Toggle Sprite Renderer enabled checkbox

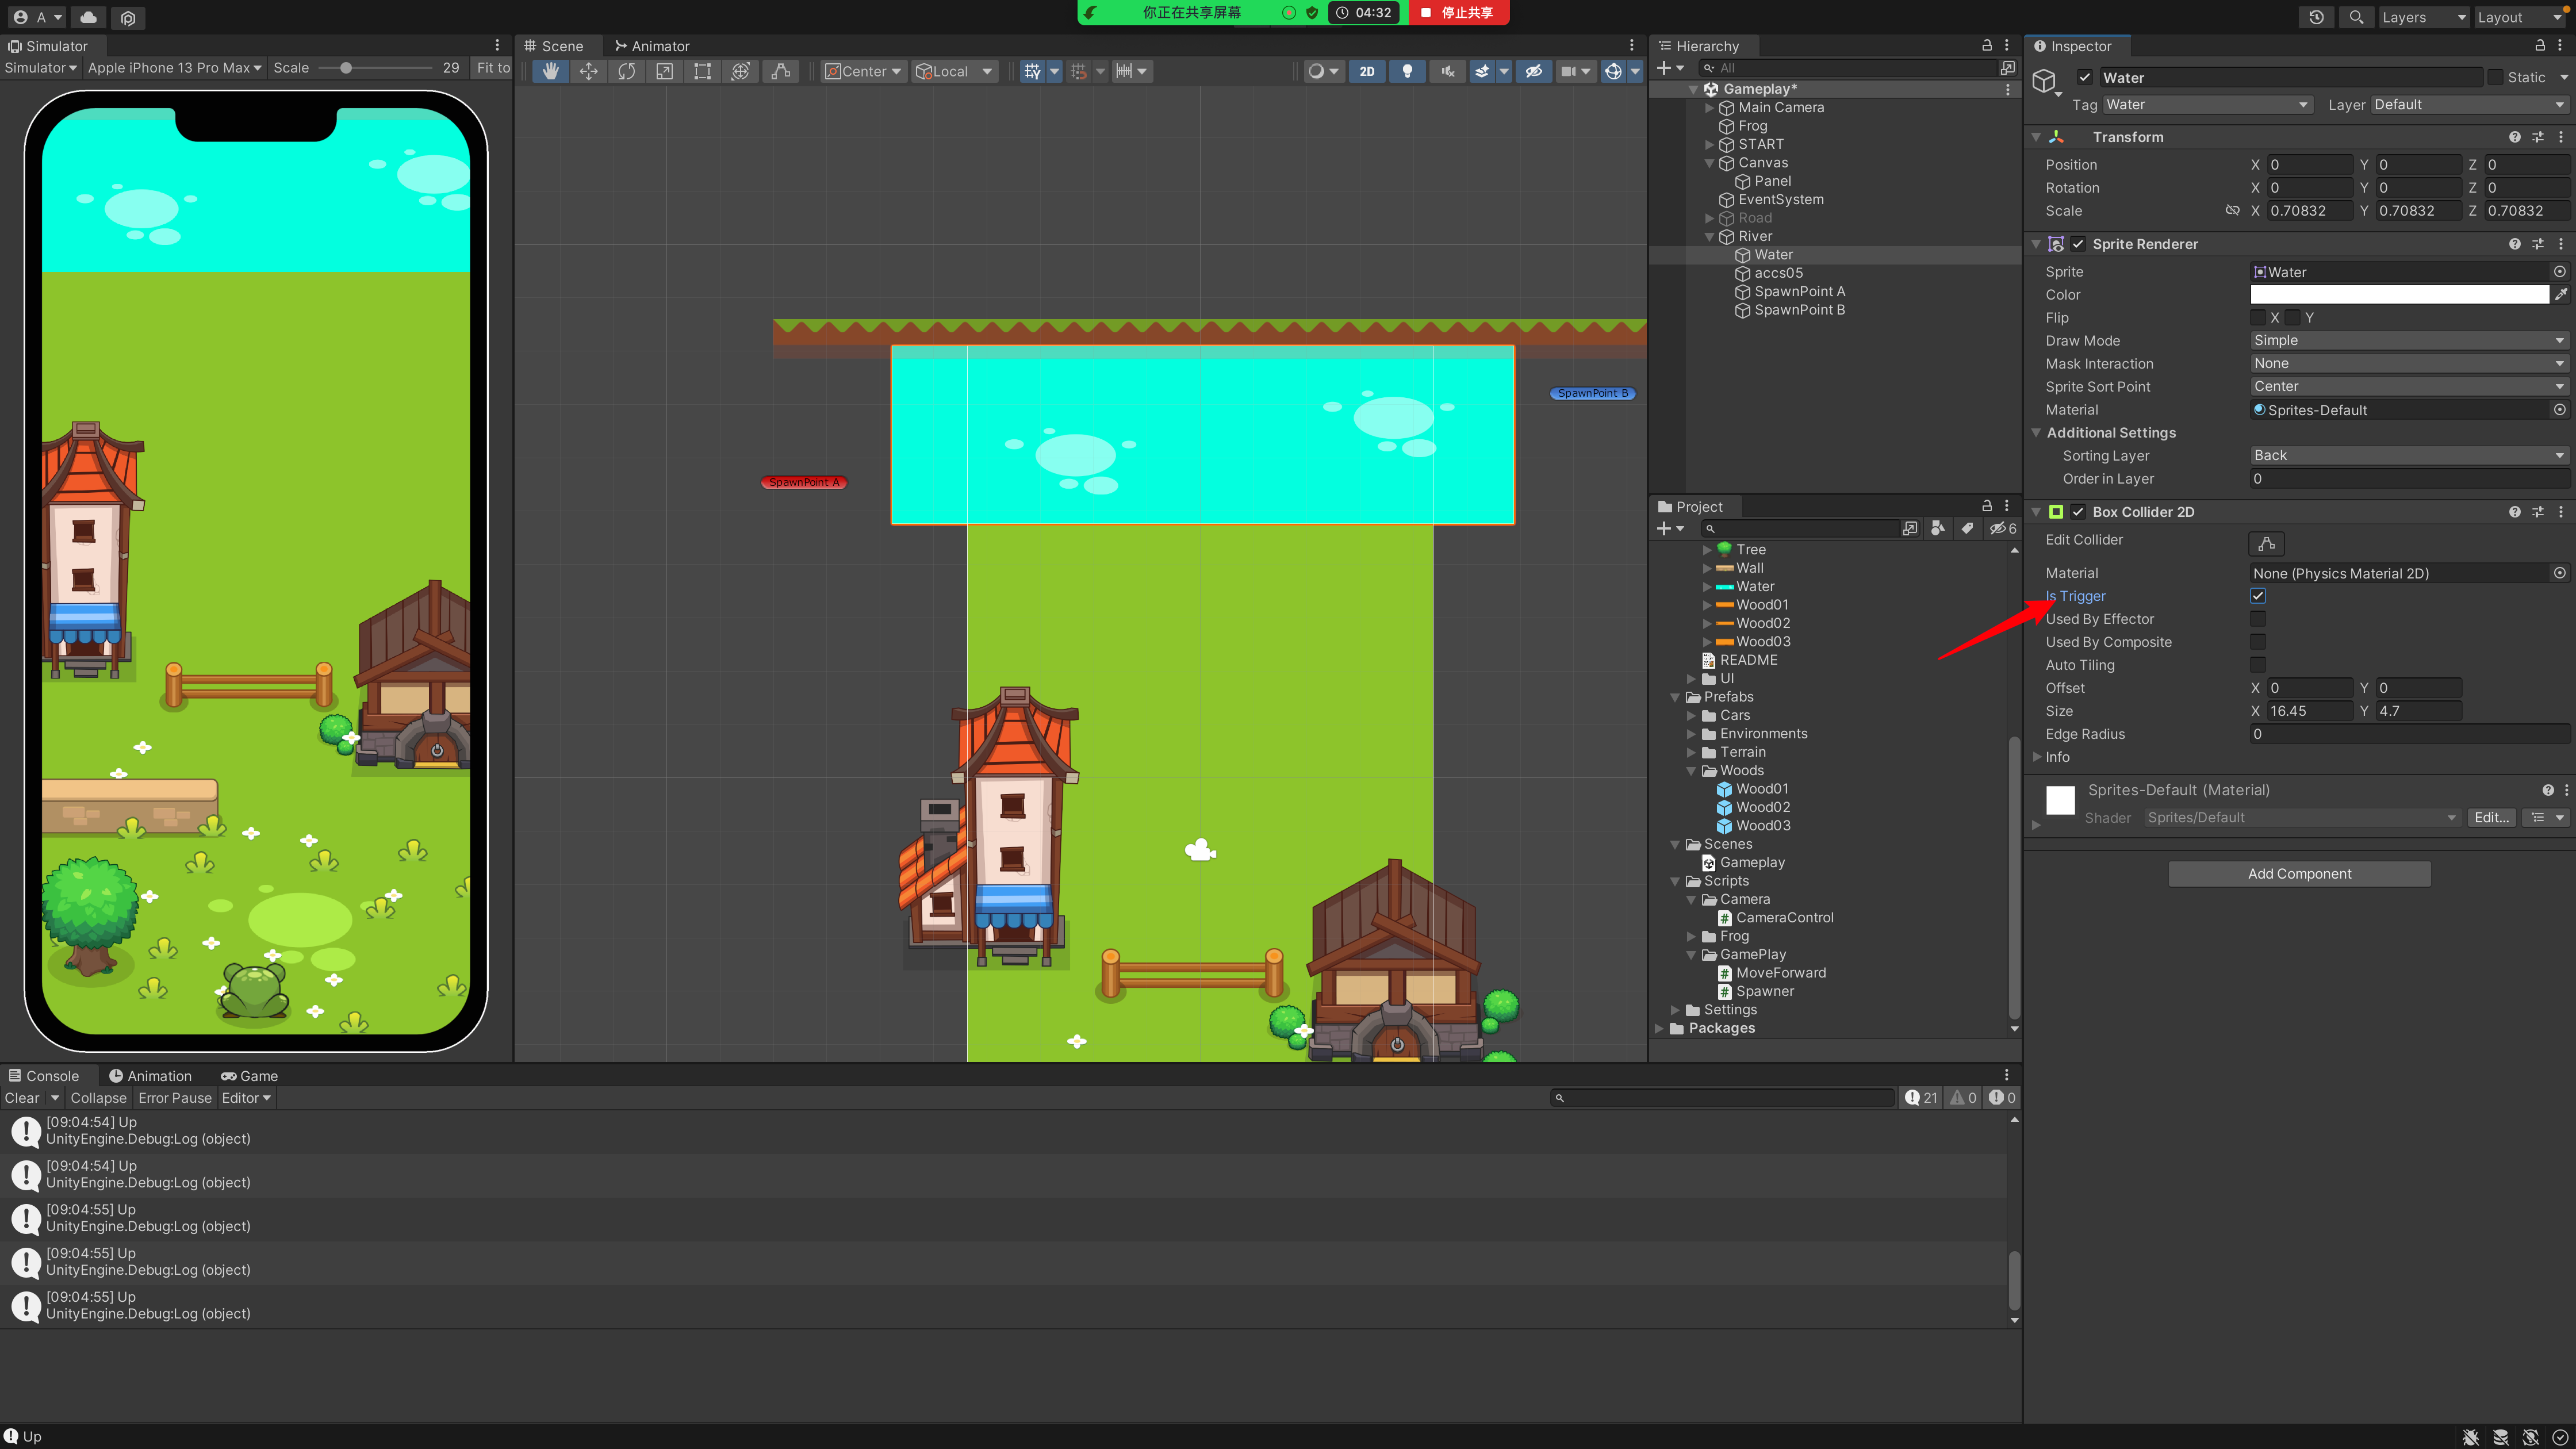(x=2078, y=244)
